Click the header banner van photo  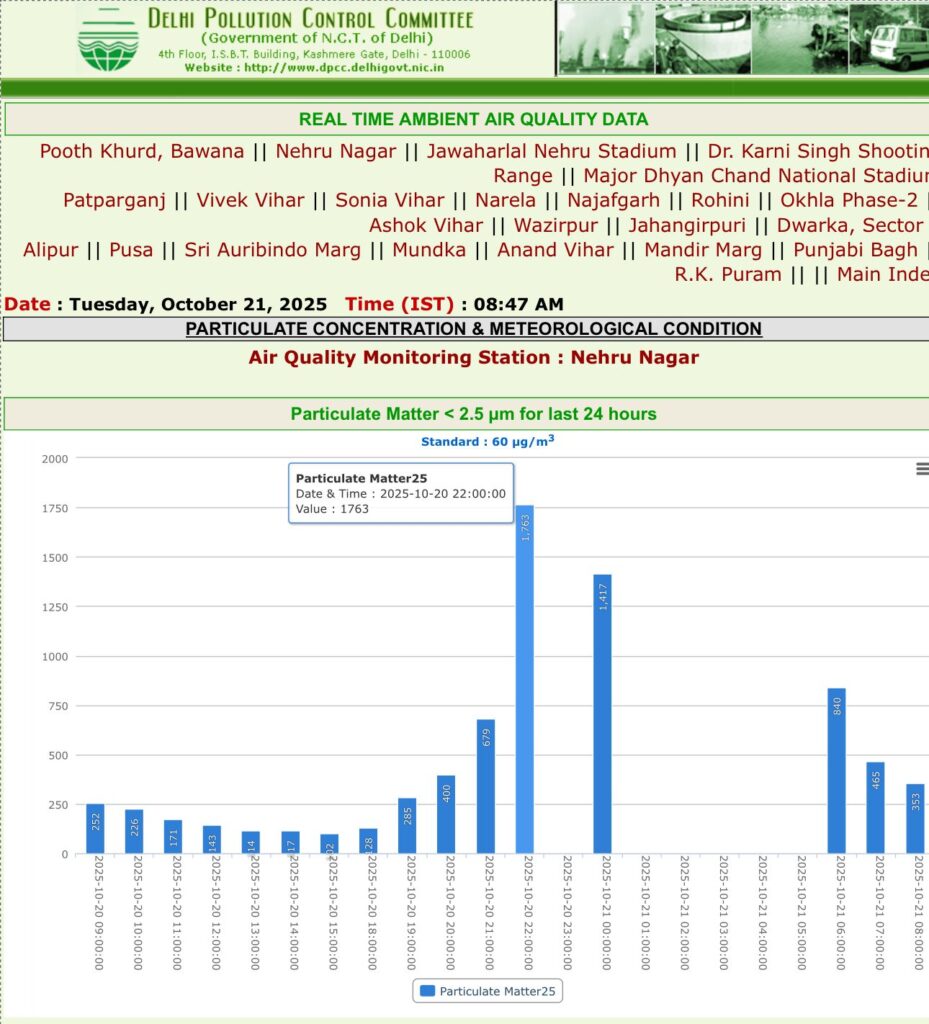(x=896, y=40)
